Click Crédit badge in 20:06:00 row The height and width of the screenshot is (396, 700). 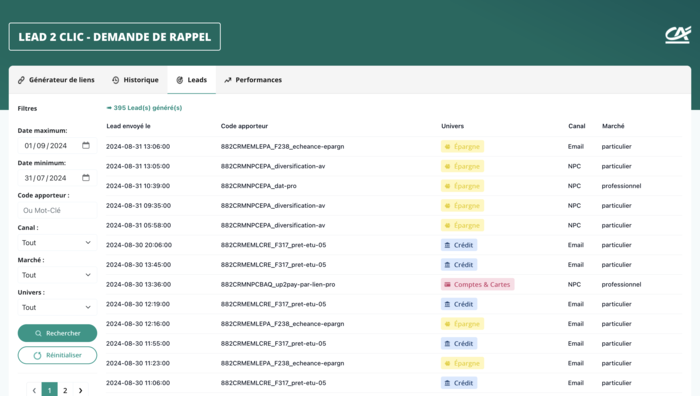459,245
